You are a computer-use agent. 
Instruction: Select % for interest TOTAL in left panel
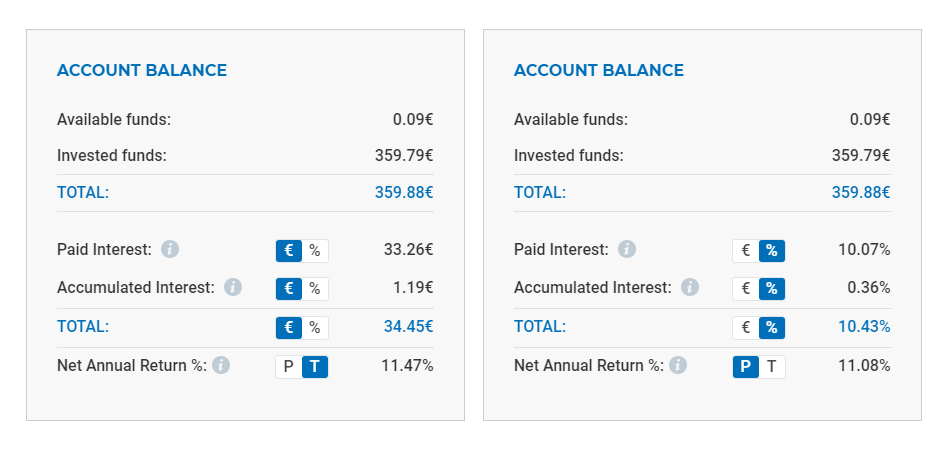[315, 328]
